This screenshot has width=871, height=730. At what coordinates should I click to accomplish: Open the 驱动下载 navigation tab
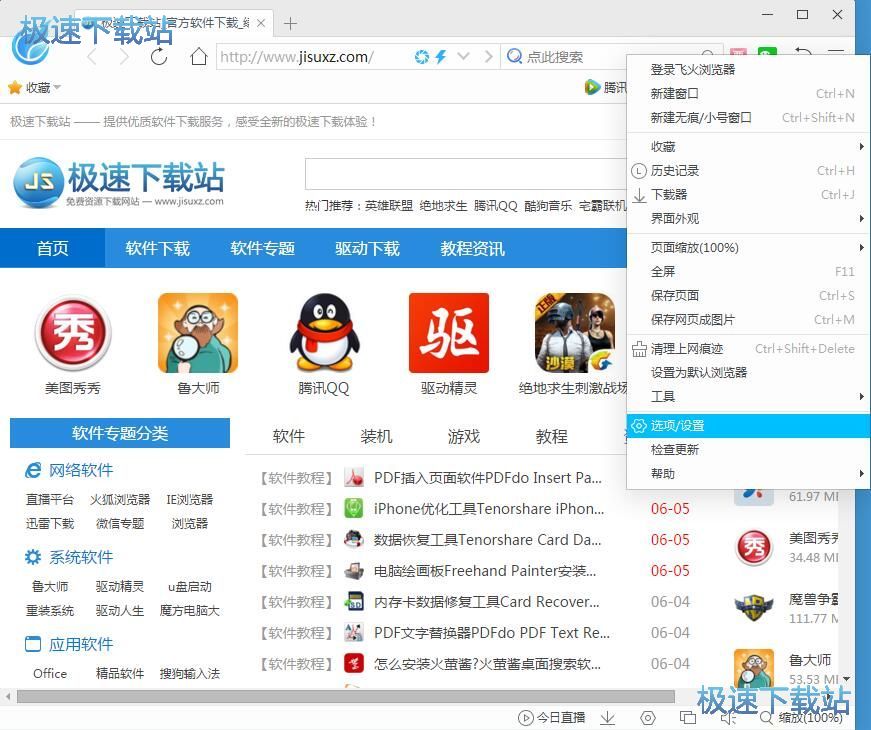click(367, 248)
